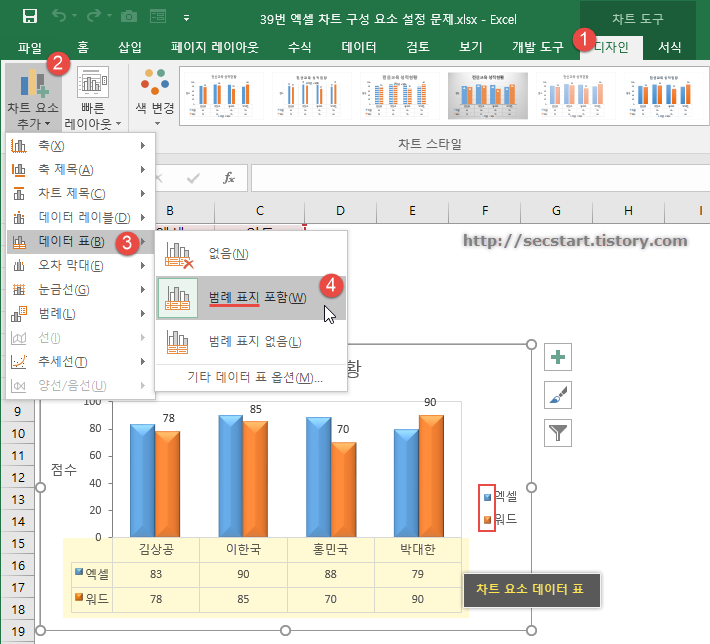
Task: Click the orange 워드 bar for 박대한
Action: click(x=431, y=476)
